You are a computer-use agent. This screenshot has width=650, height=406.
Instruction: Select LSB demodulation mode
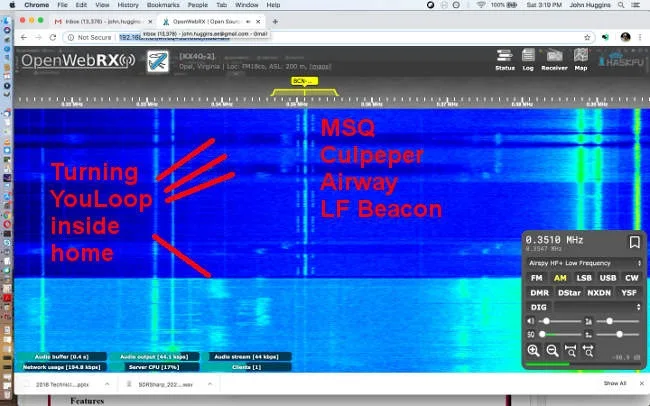(x=584, y=278)
